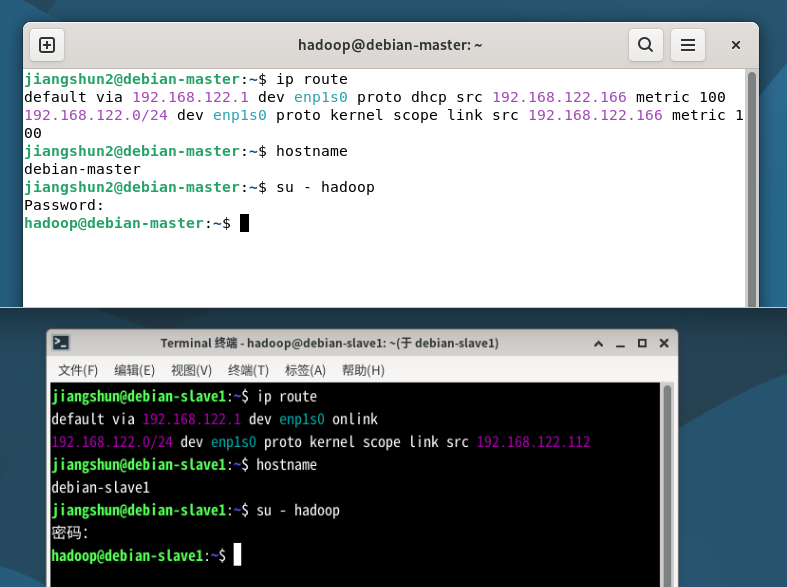Focus the hadoop@debian-master command prompt cursor
Image resolution: width=787 pixels, height=587 pixels.
pyautogui.click(x=244, y=223)
